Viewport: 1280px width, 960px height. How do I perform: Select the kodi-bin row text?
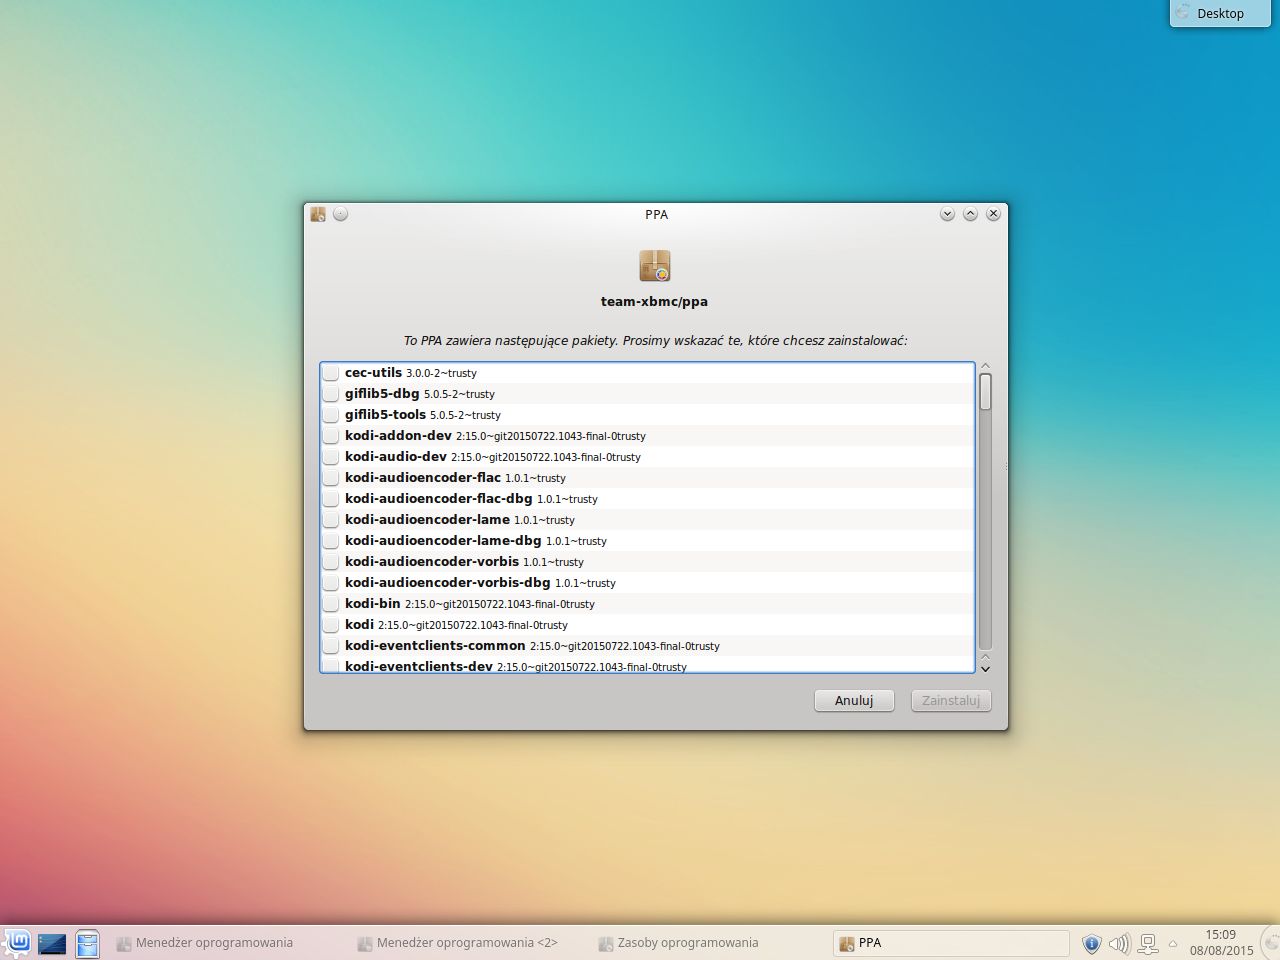pos(470,604)
